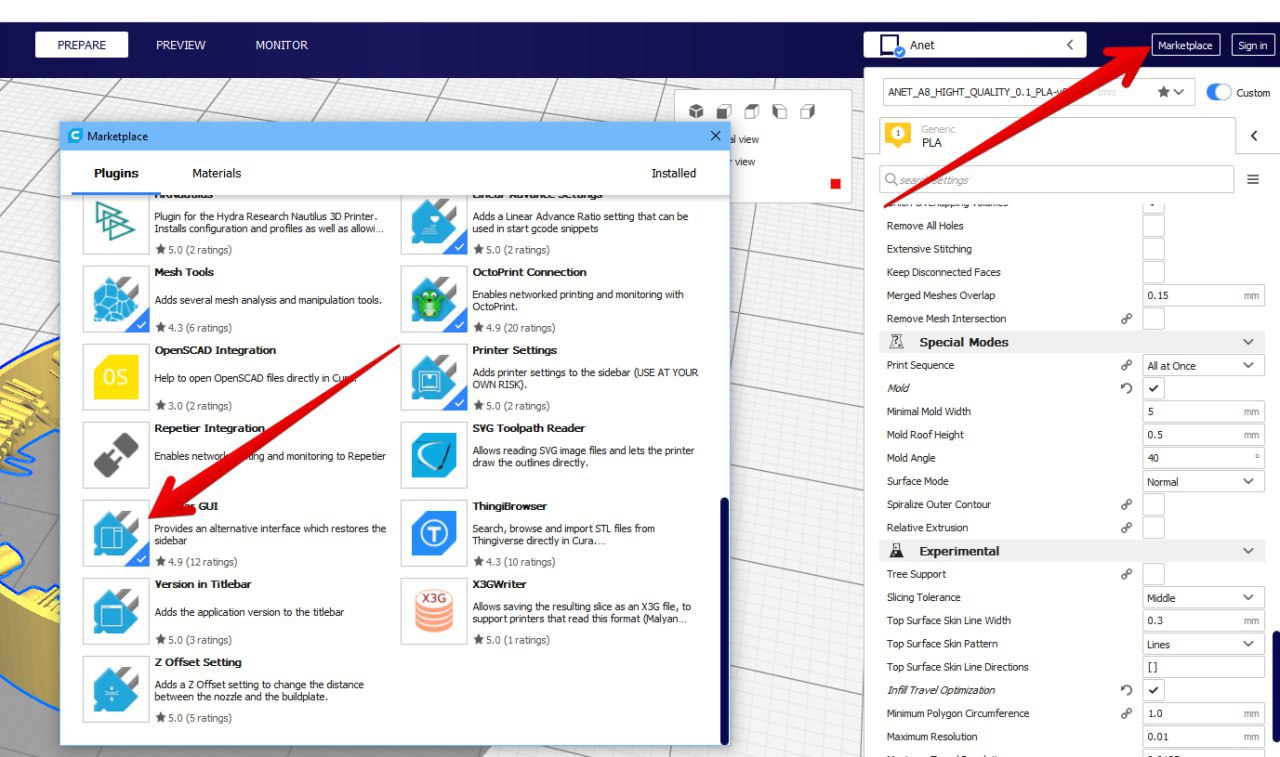1280x757 pixels.
Task: Open the ThingiBrowser plugin icon
Action: pyautogui.click(x=434, y=534)
